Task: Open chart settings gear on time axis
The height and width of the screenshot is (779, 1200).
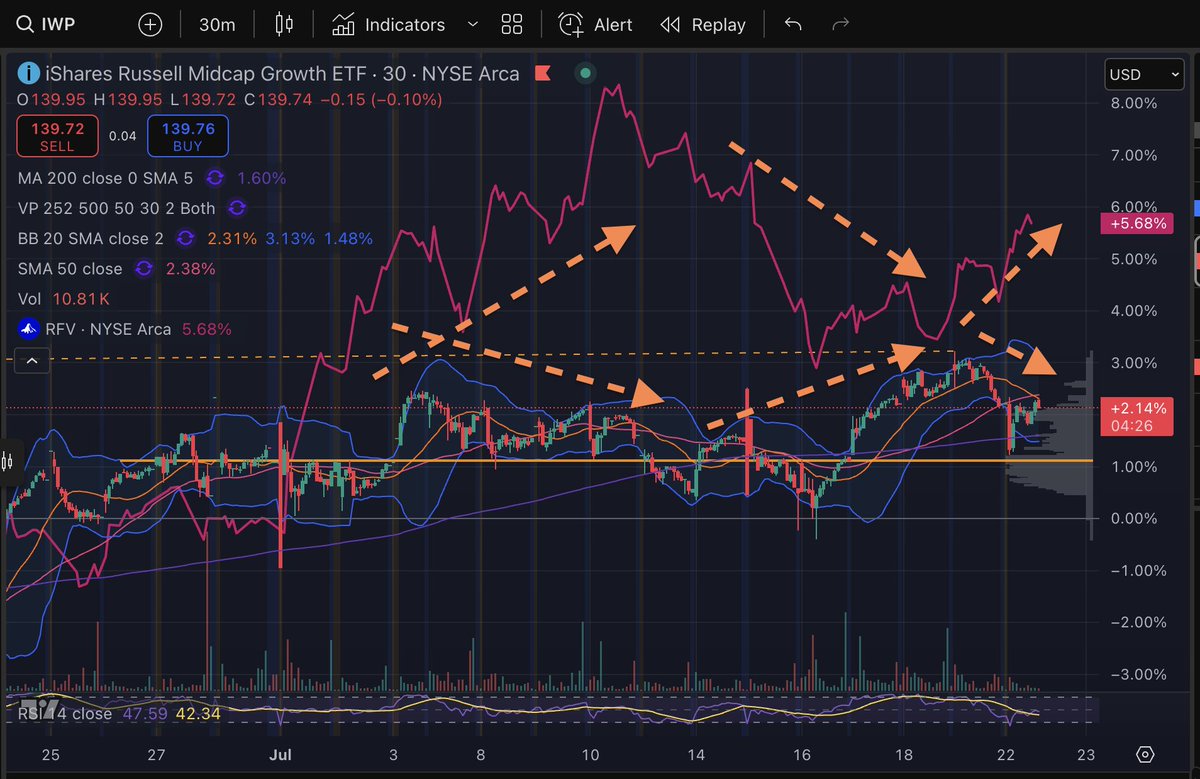Action: coord(1146,754)
